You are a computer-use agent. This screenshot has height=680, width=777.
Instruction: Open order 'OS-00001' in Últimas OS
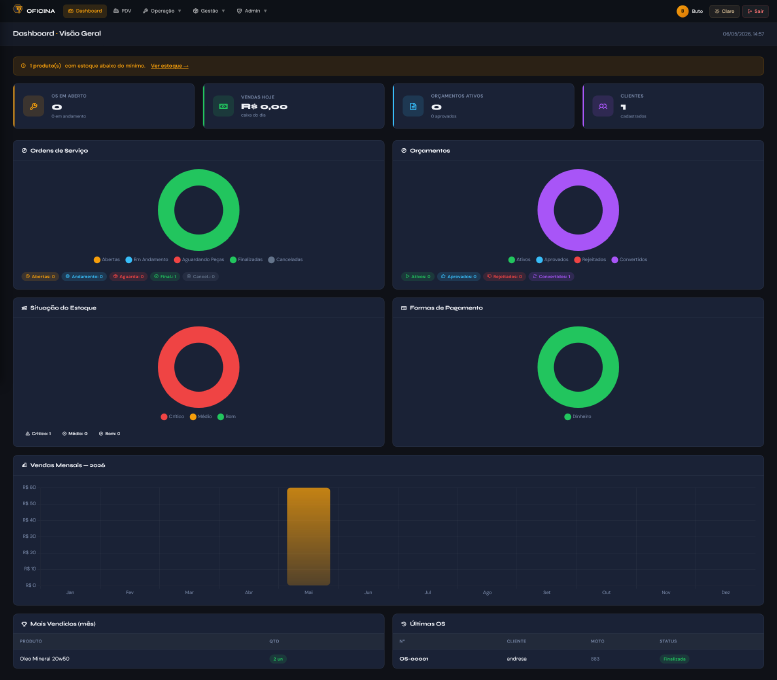414,659
